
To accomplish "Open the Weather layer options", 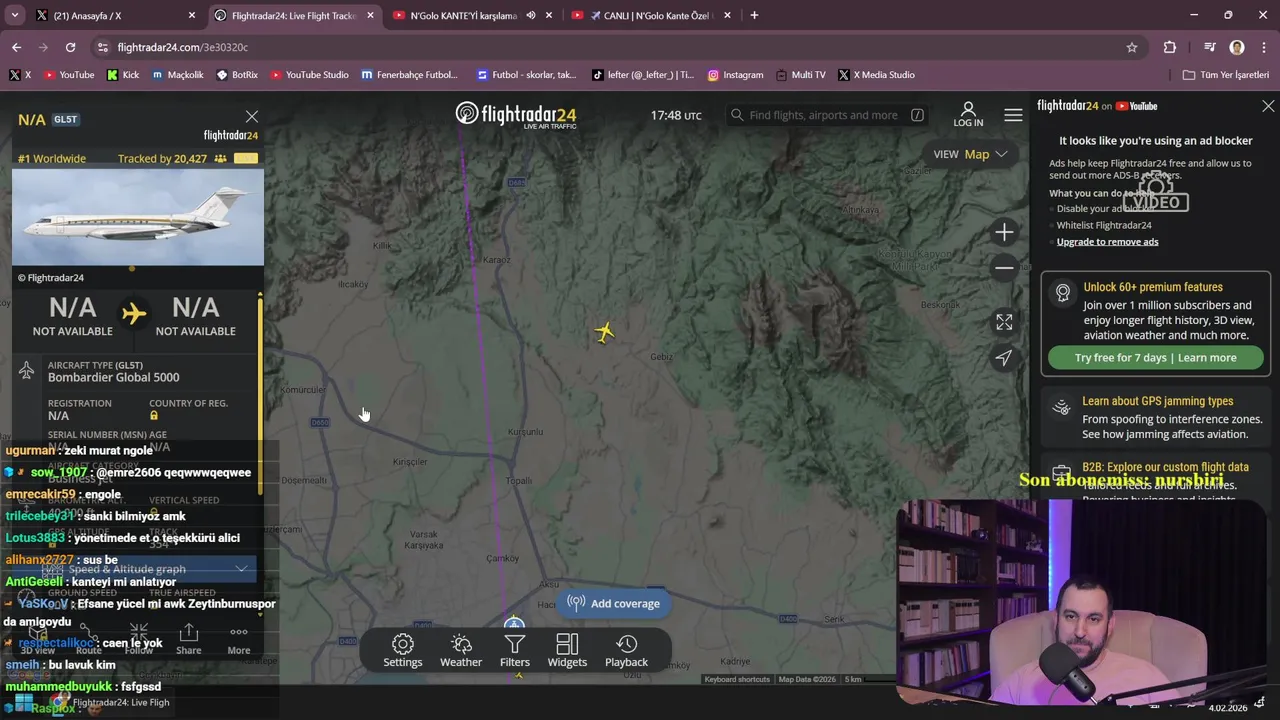I will pyautogui.click(x=461, y=651).
